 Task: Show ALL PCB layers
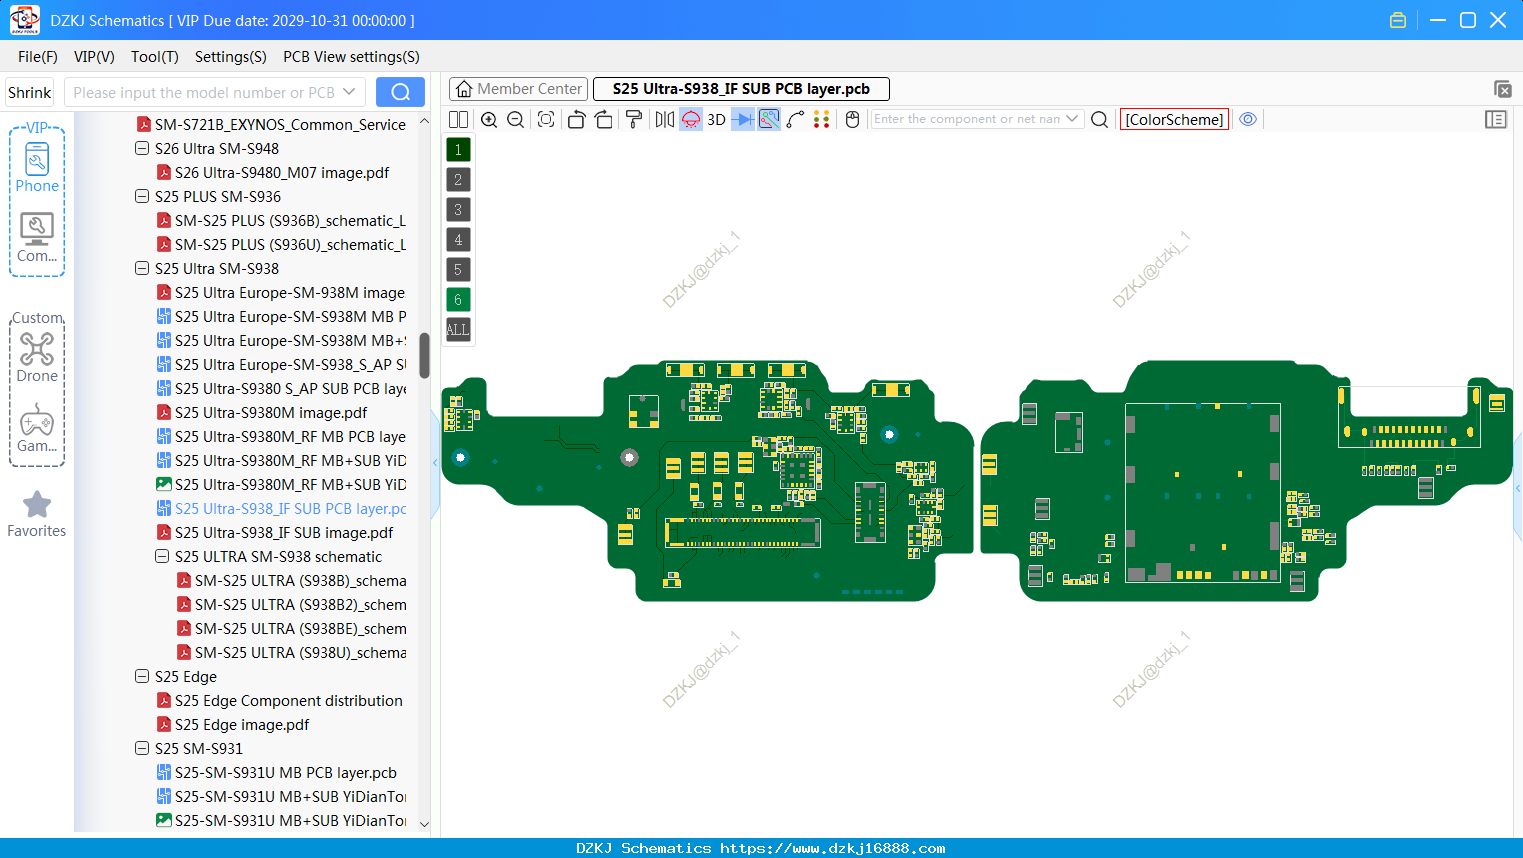pos(458,329)
